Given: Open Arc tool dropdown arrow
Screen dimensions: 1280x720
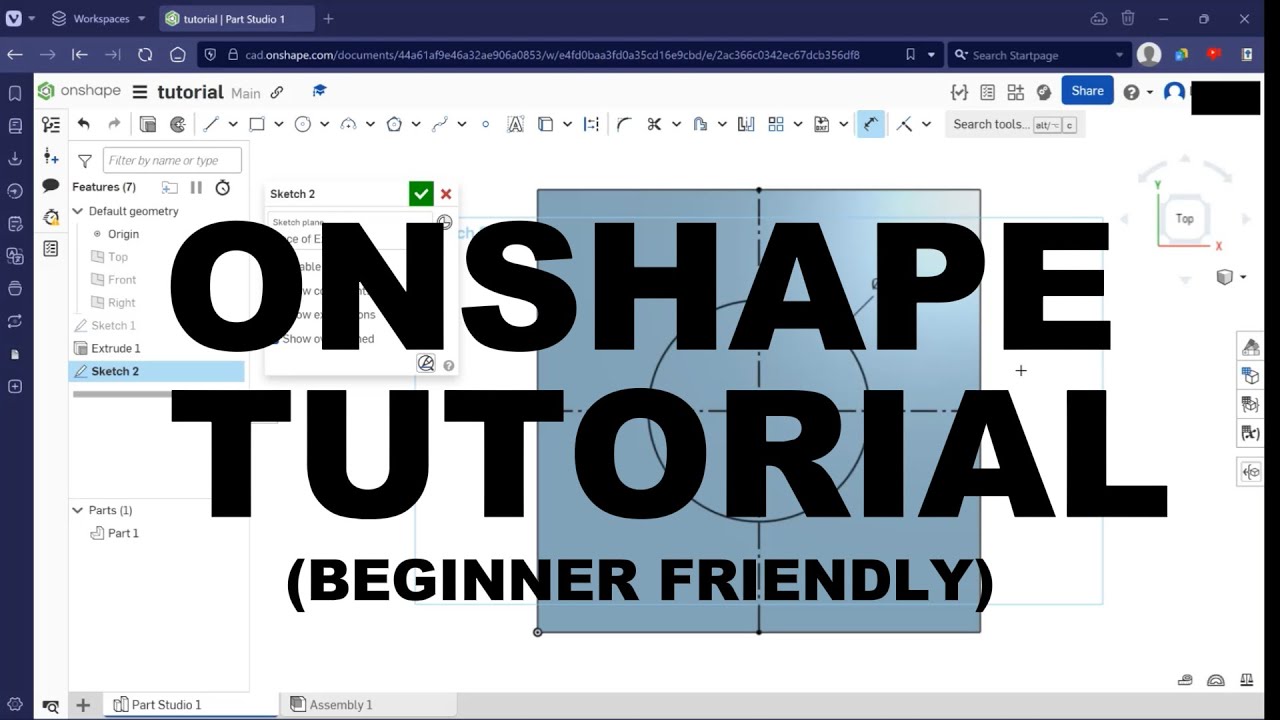Looking at the screenshot, I should click(370, 124).
